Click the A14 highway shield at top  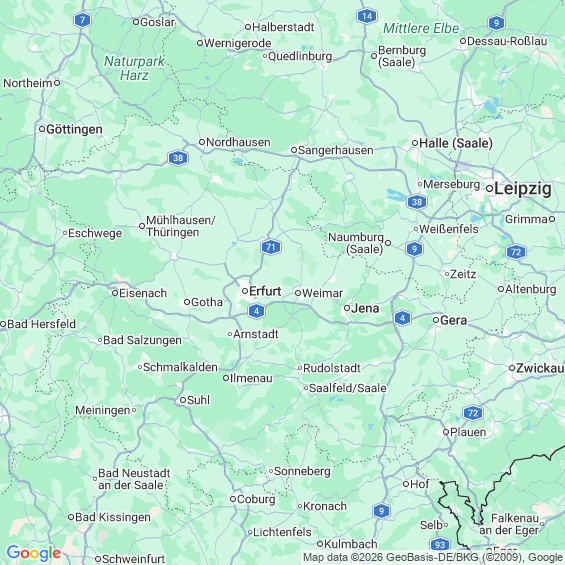367,16
